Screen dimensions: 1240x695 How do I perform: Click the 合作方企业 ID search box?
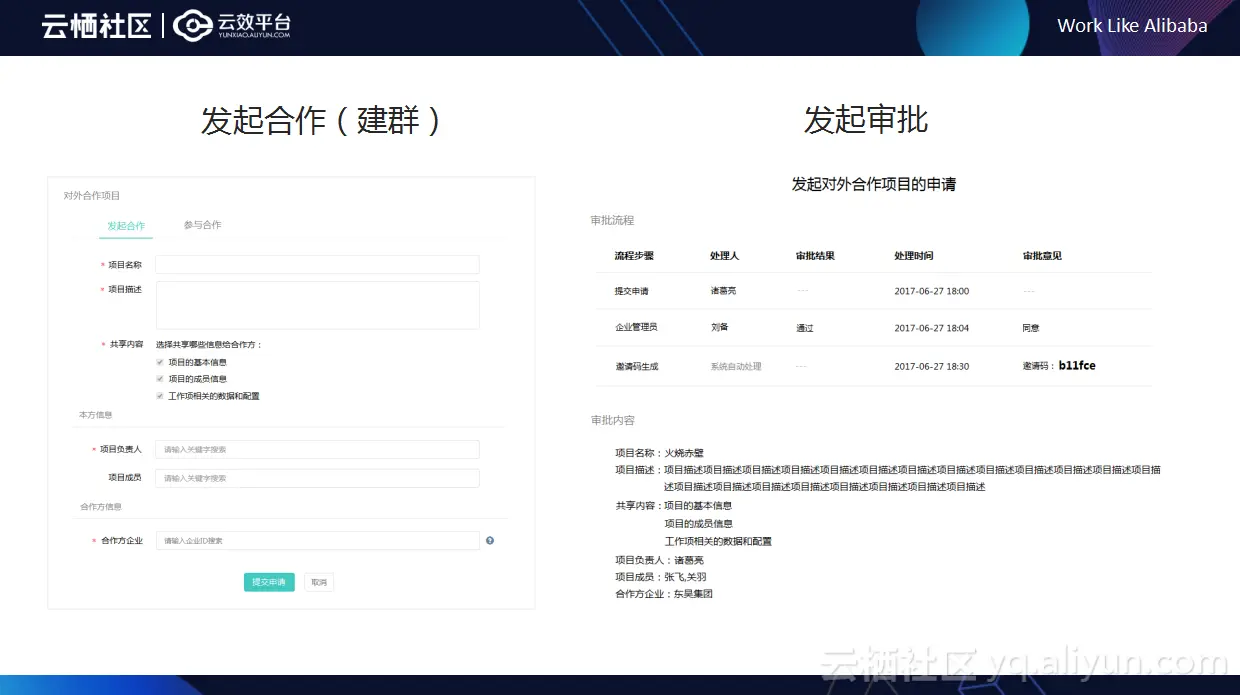(317, 540)
